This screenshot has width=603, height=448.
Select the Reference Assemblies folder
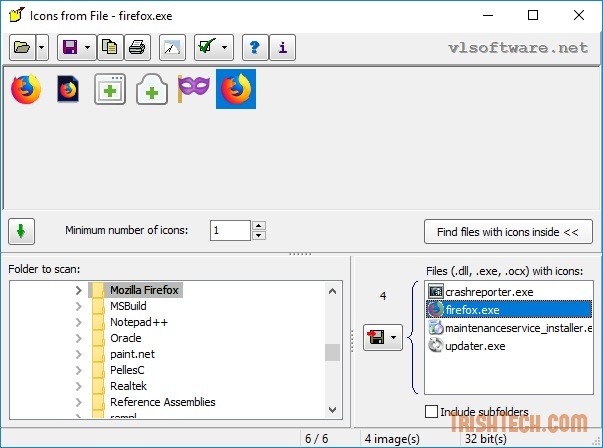(x=163, y=402)
